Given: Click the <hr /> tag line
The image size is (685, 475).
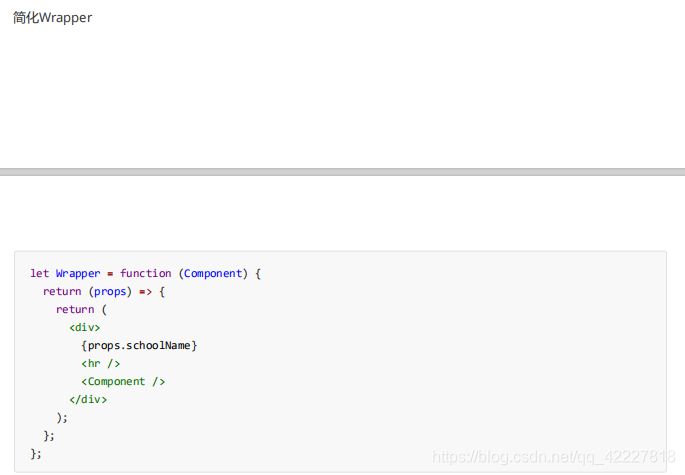Looking at the screenshot, I should tap(100, 364).
